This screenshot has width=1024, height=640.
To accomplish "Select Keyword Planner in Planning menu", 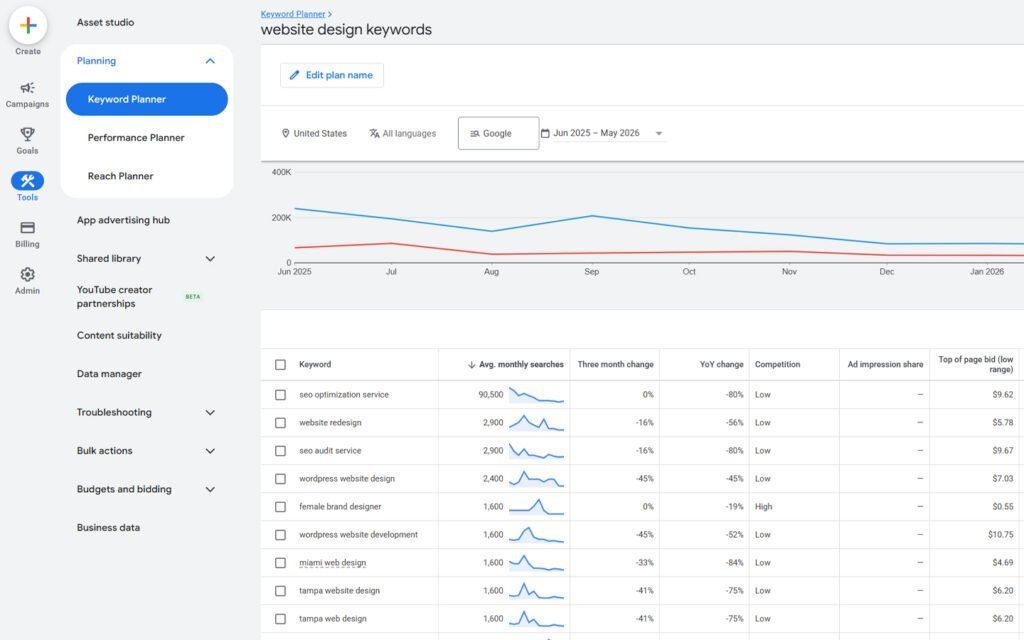I will [x=147, y=99].
